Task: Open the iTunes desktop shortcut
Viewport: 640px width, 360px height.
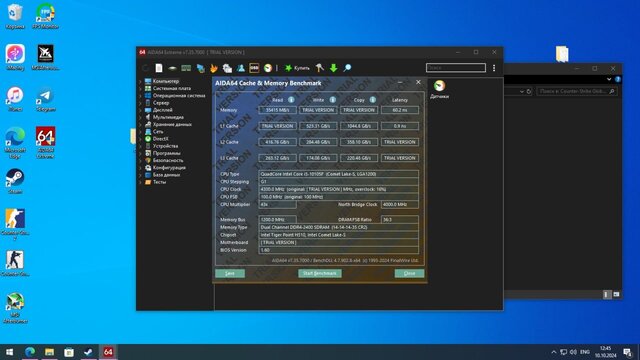Action: (x=15, y=99)
